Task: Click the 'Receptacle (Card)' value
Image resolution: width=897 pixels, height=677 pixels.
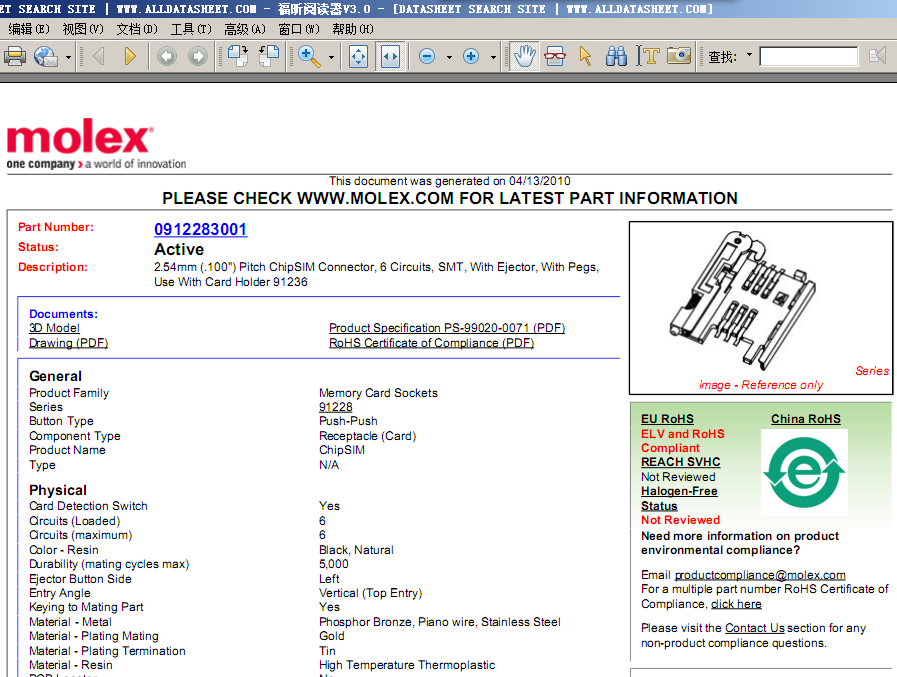Action: coord(367,436)
